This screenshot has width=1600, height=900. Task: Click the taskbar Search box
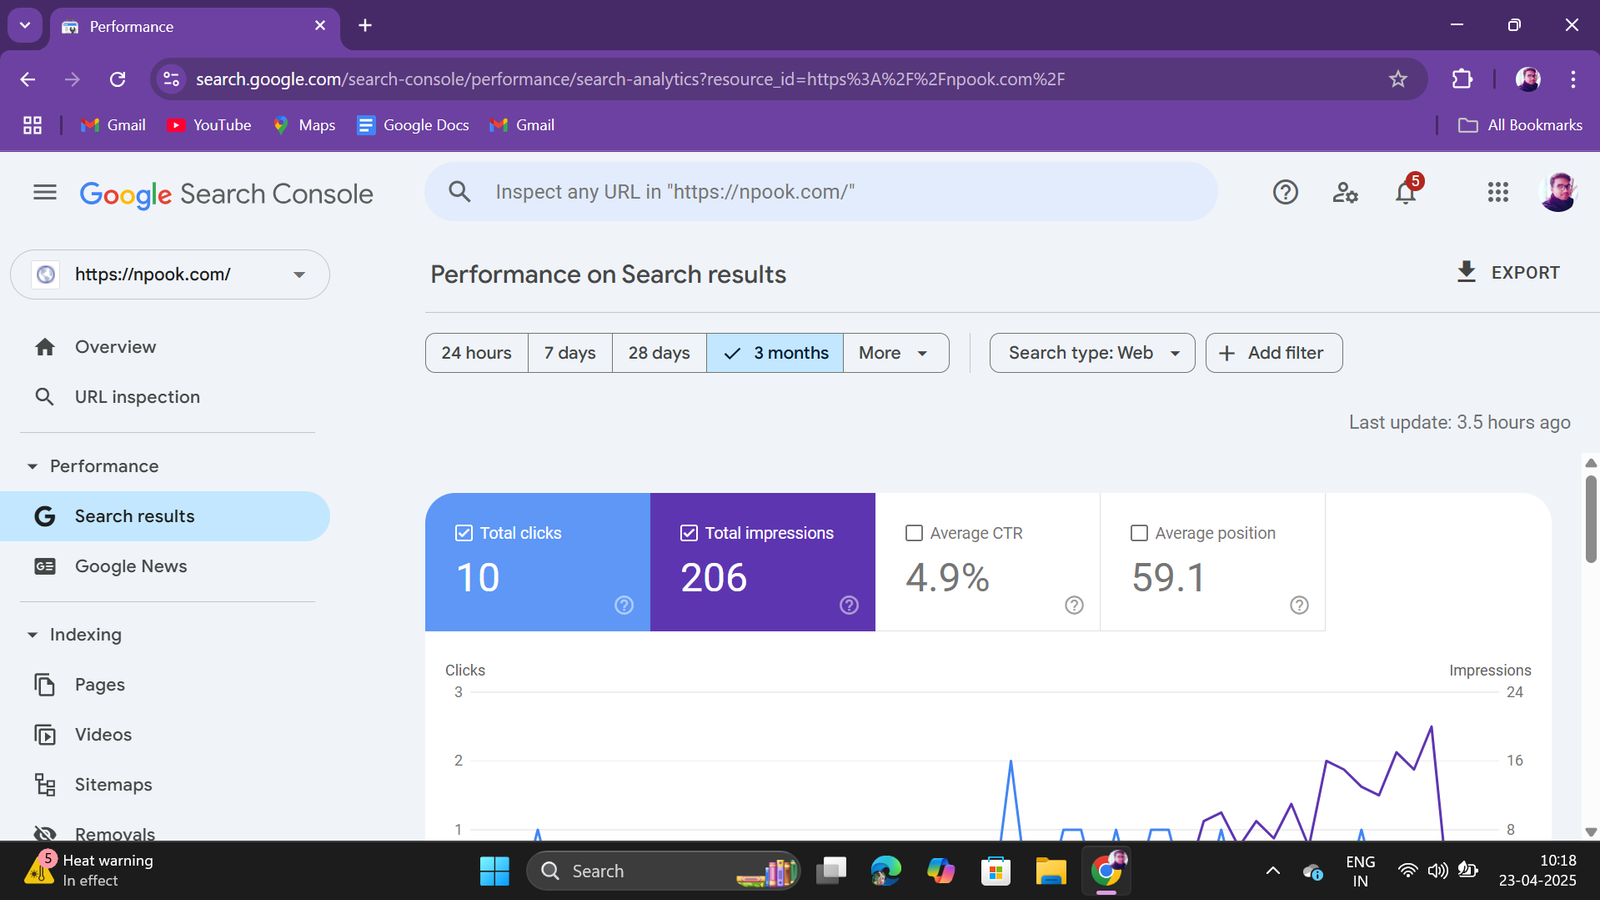coord(664,871)
